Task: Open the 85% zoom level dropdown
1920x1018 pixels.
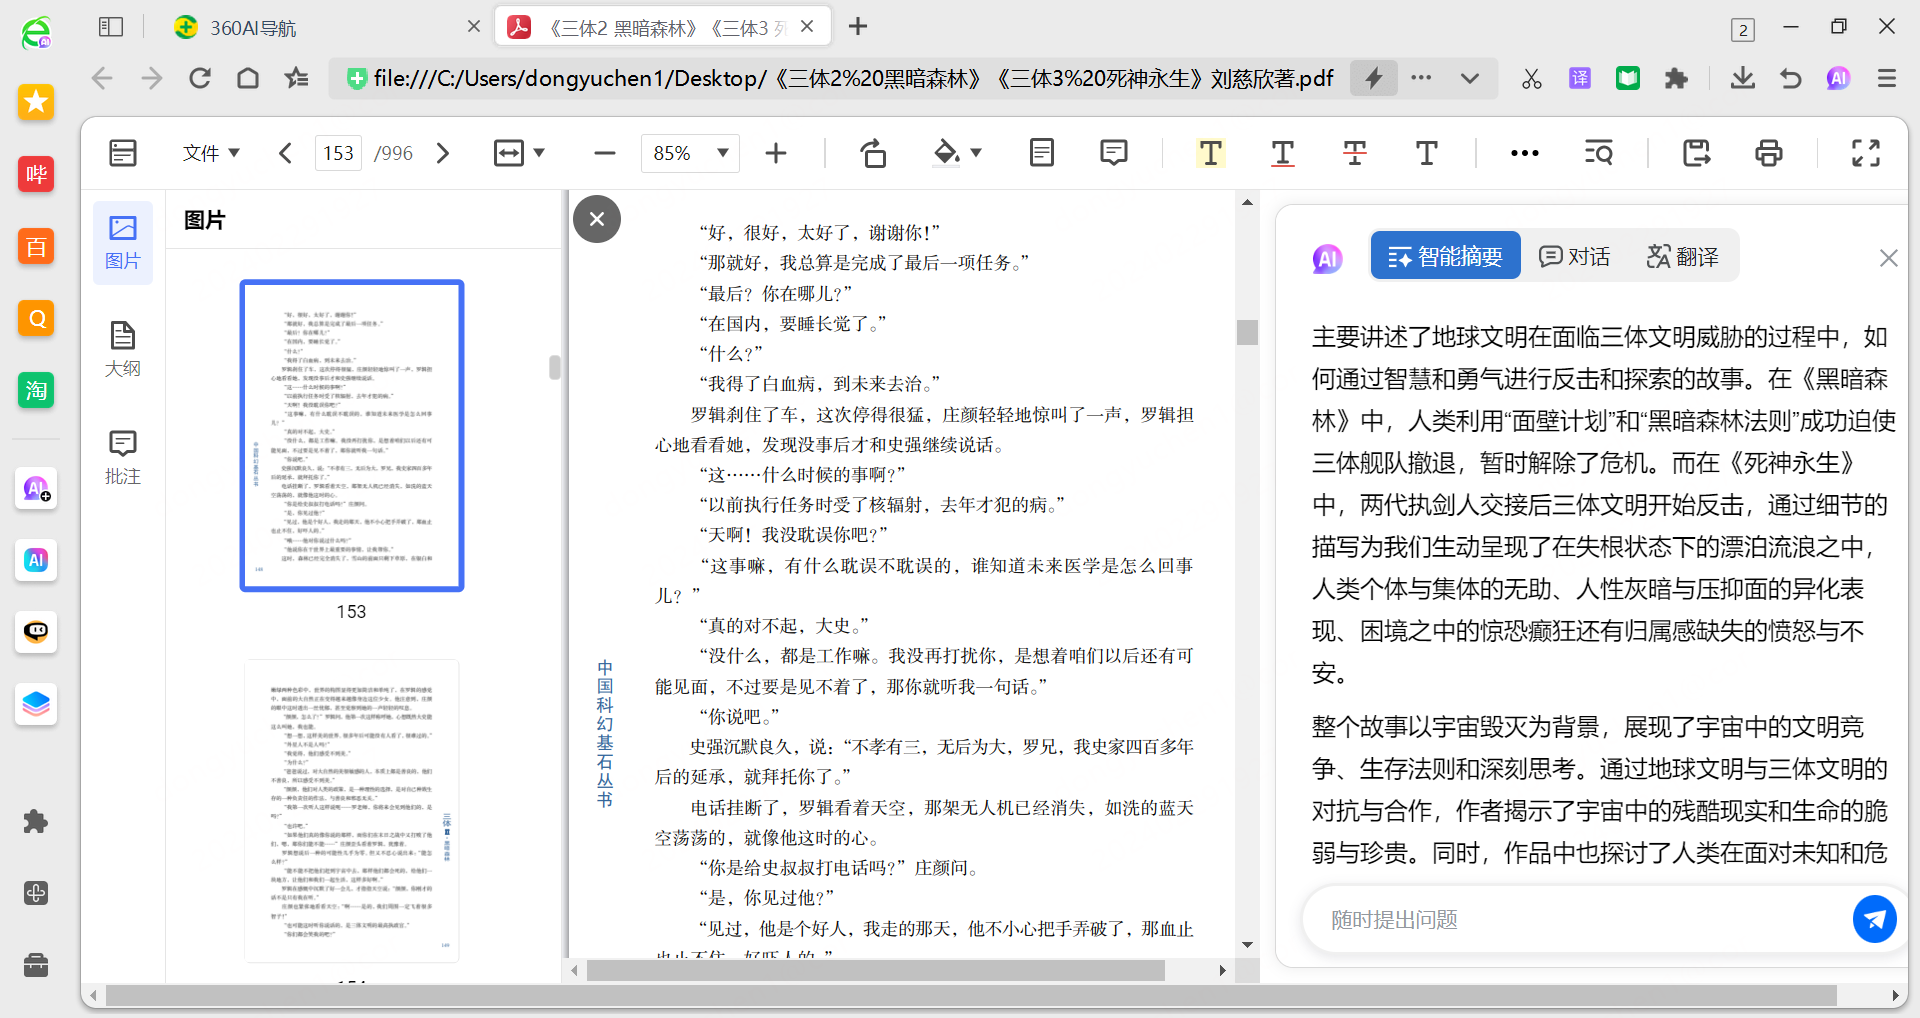Action: click(x=690, y=153)
